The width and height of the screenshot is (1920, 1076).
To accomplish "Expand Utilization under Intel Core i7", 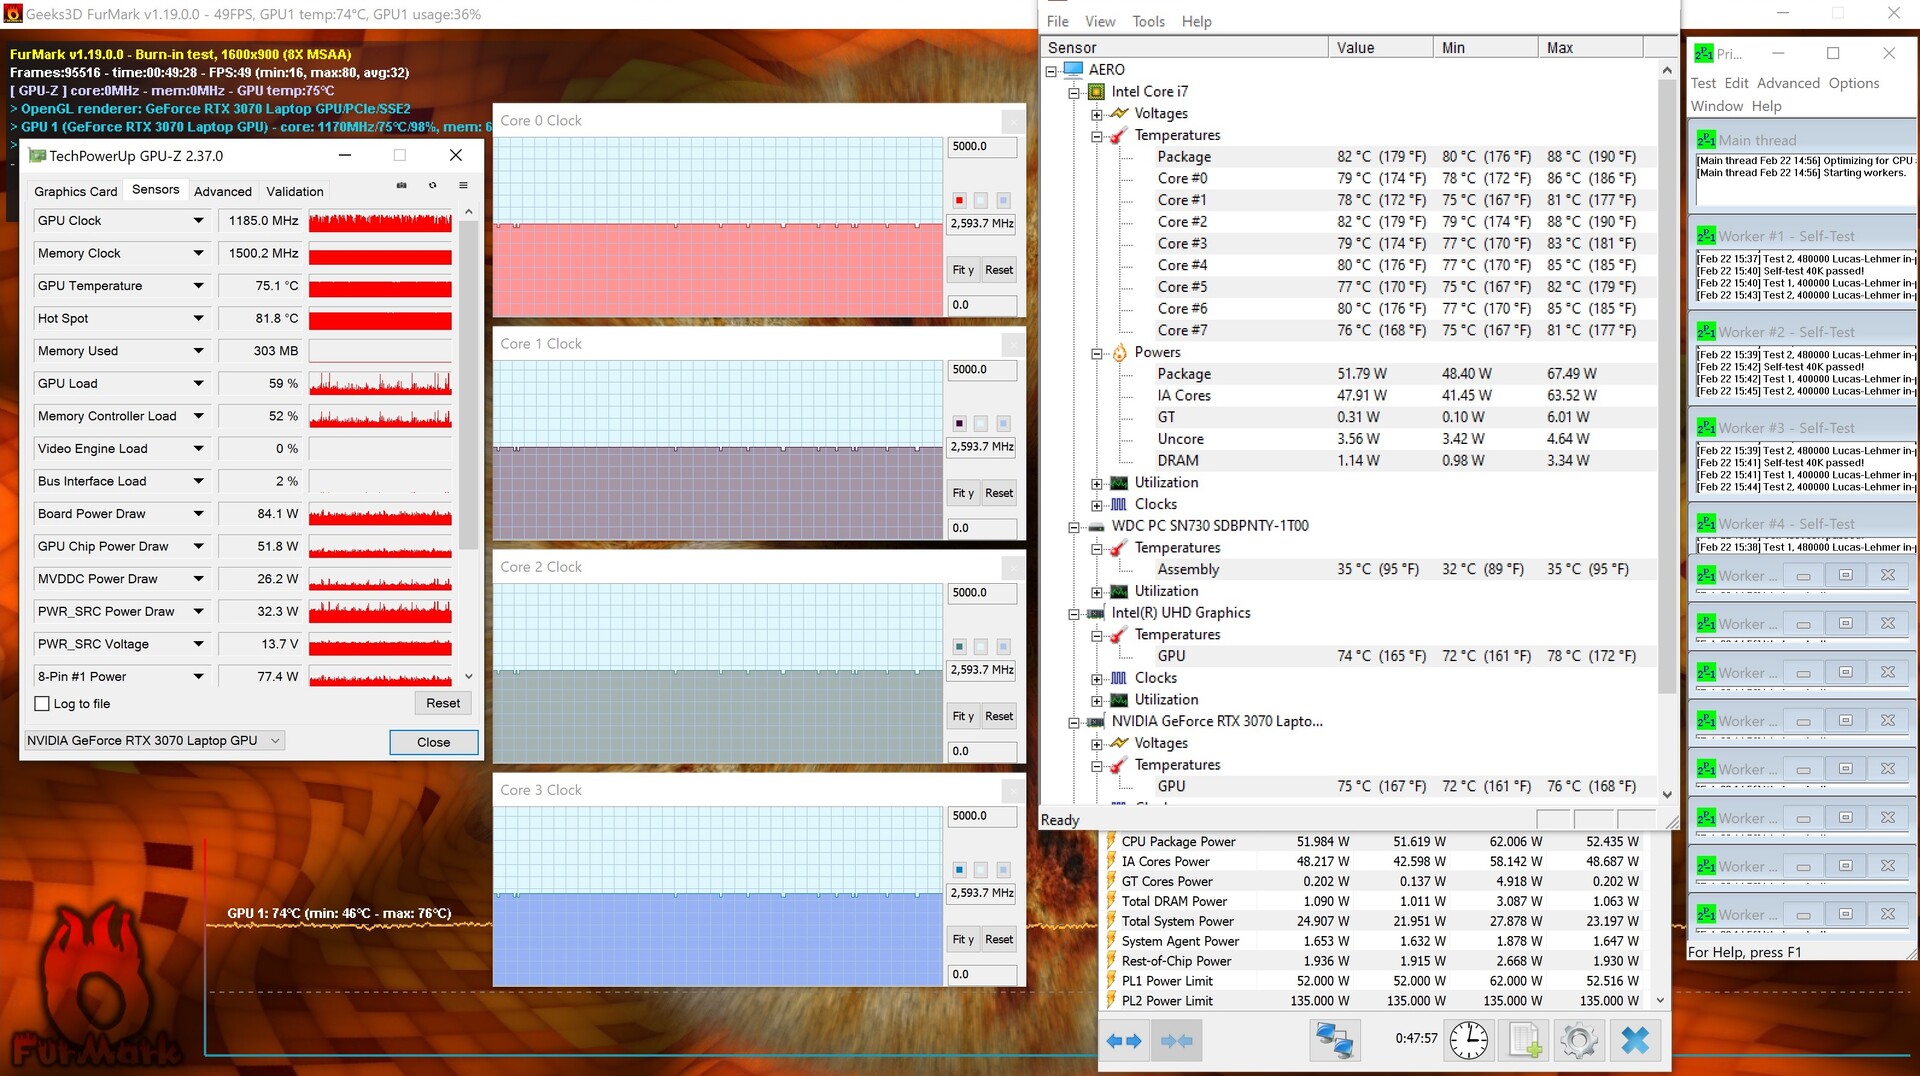I will [1097, 483].
